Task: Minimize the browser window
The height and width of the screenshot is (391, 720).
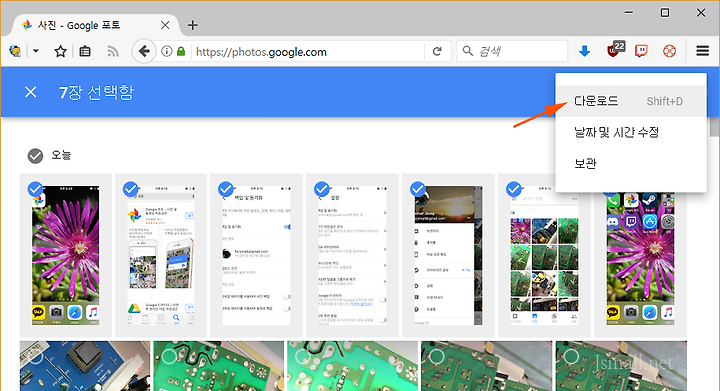Action: click(x=629, y=12)
